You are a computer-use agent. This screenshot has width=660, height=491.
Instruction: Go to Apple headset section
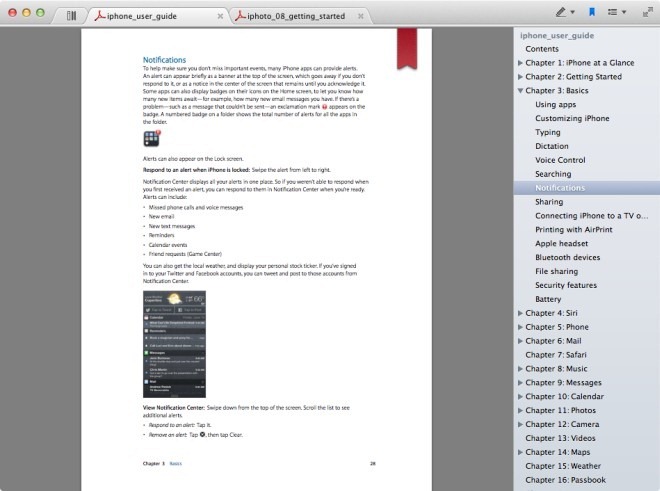562,243
